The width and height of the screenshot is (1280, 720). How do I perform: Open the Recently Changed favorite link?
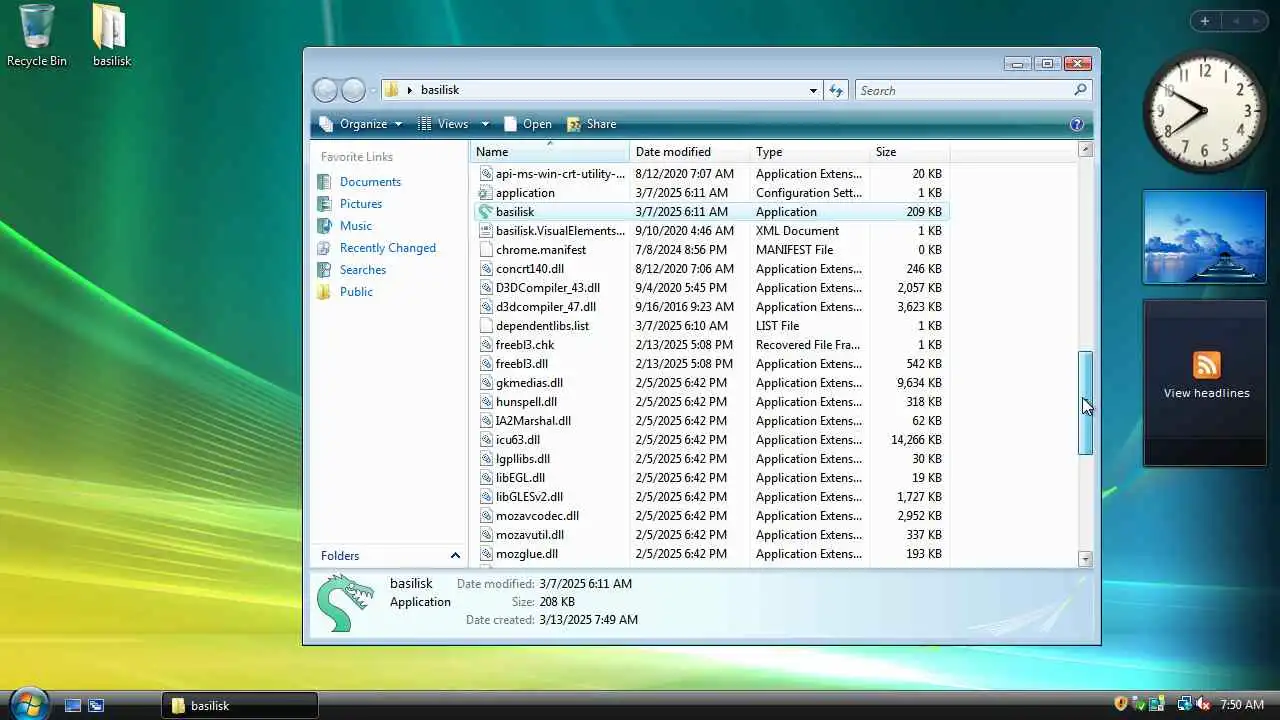point(388,248)
